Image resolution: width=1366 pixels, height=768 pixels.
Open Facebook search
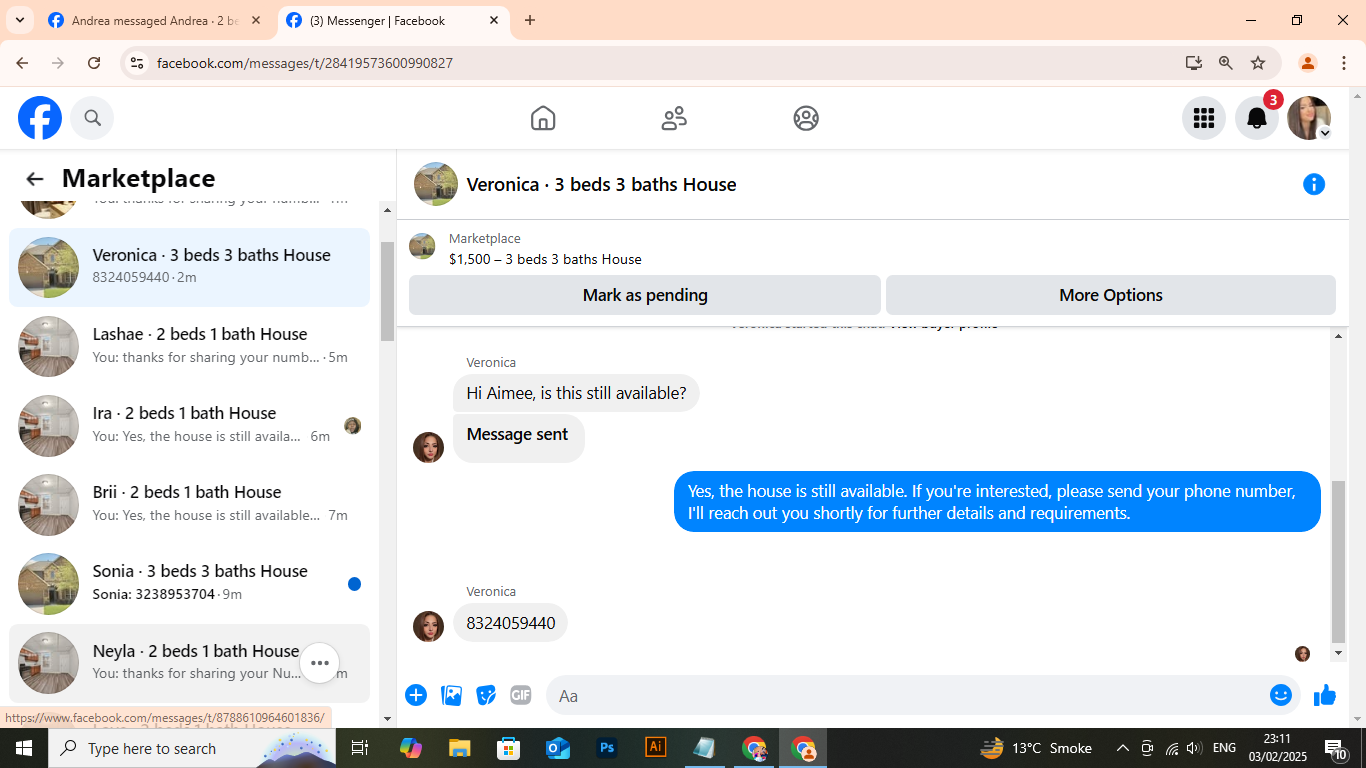(x=92, y=118)
